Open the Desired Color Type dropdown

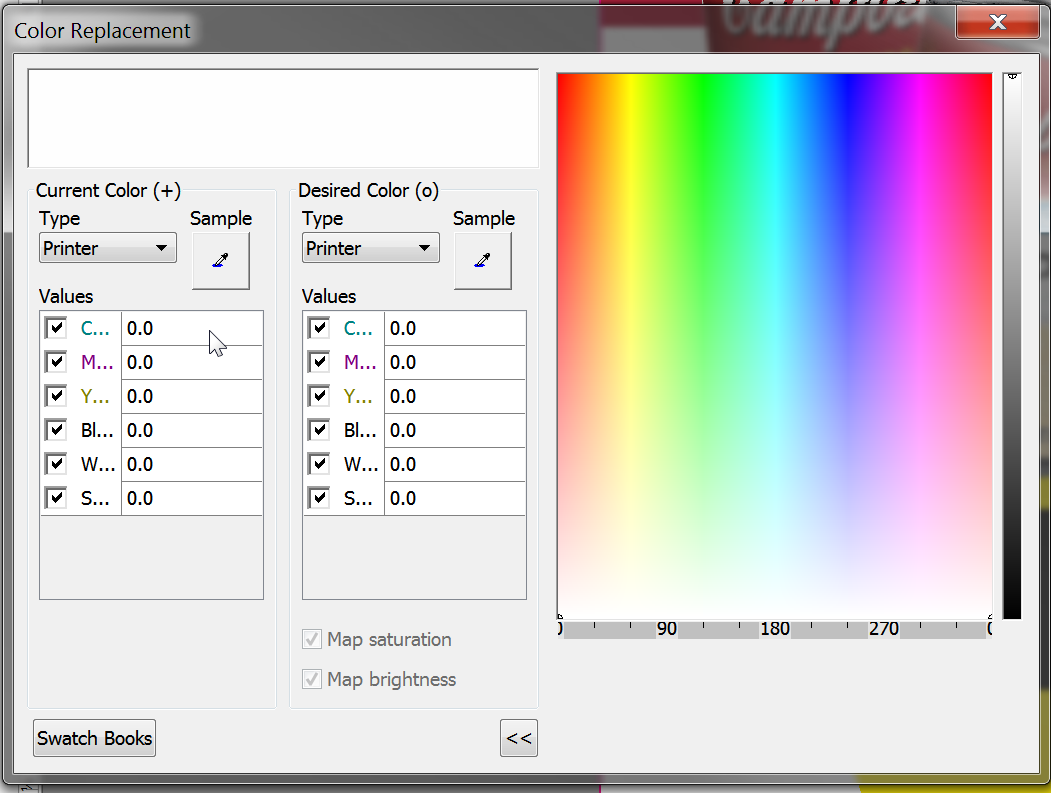[x=371, y=248]
